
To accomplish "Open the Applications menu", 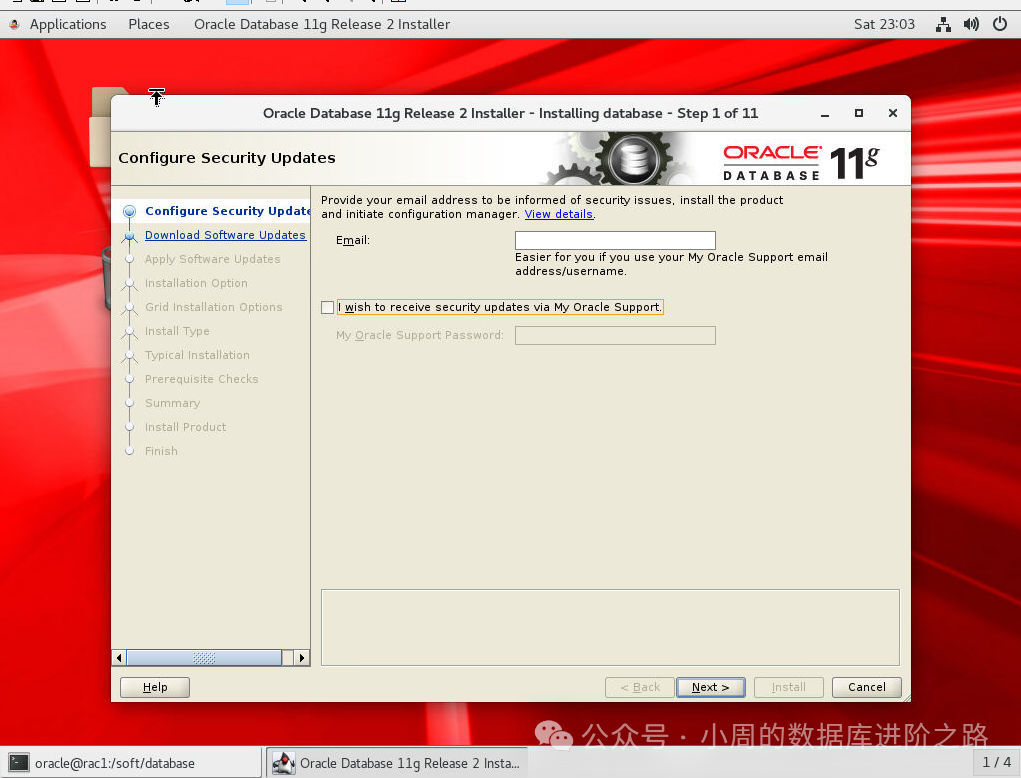I will point(68,24).
